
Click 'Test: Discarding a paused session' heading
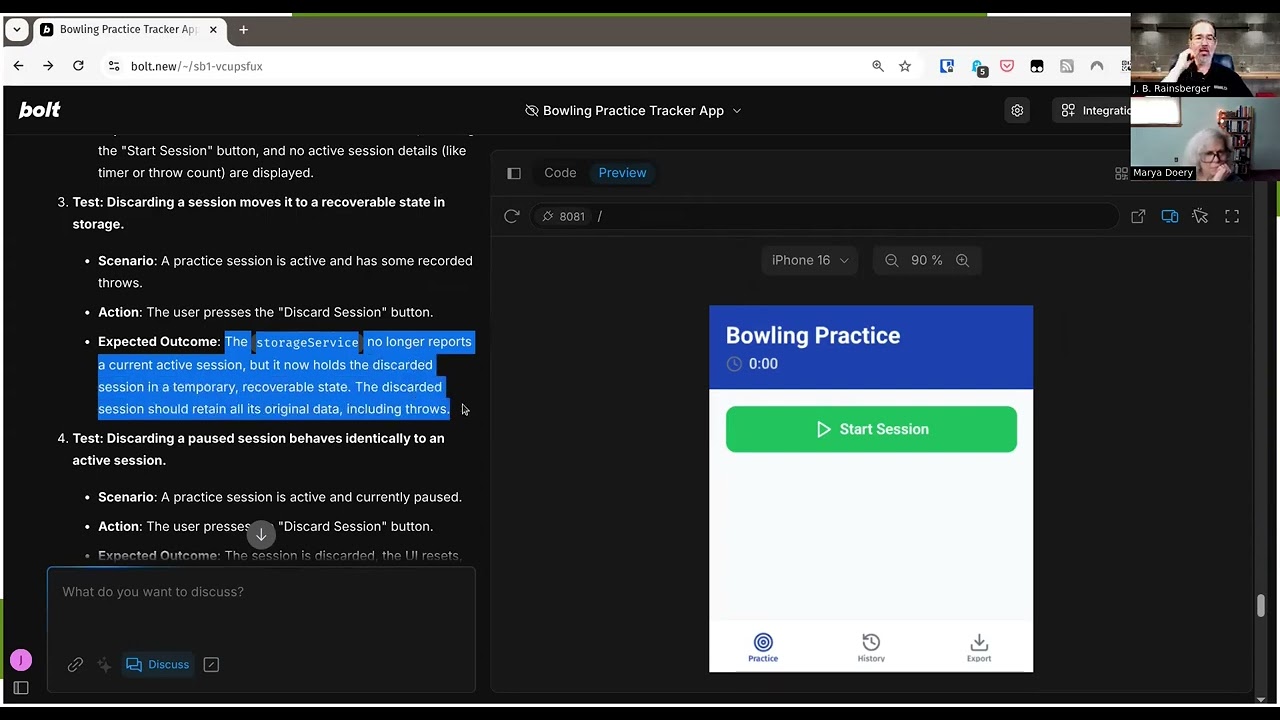258,449
